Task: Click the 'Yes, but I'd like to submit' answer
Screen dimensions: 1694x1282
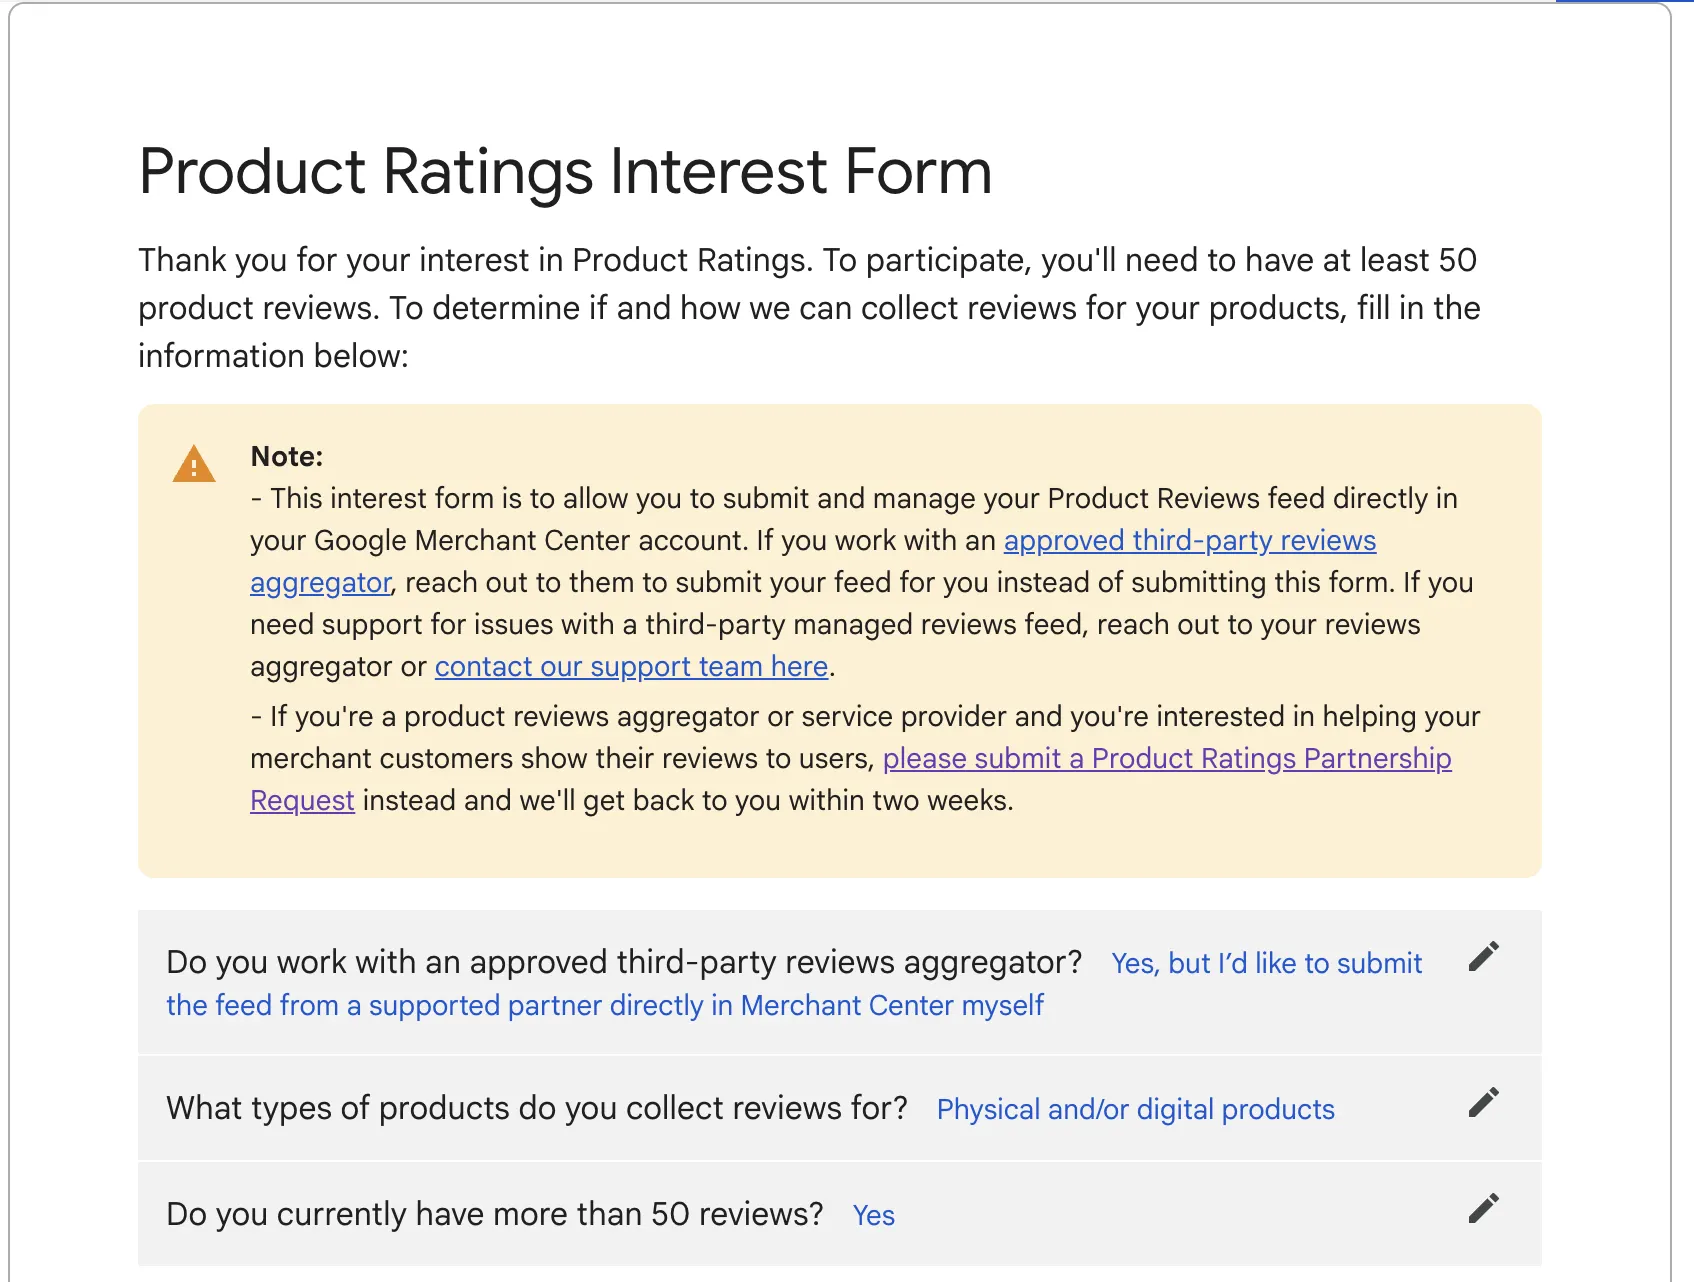Action: tap(1266, 963)
